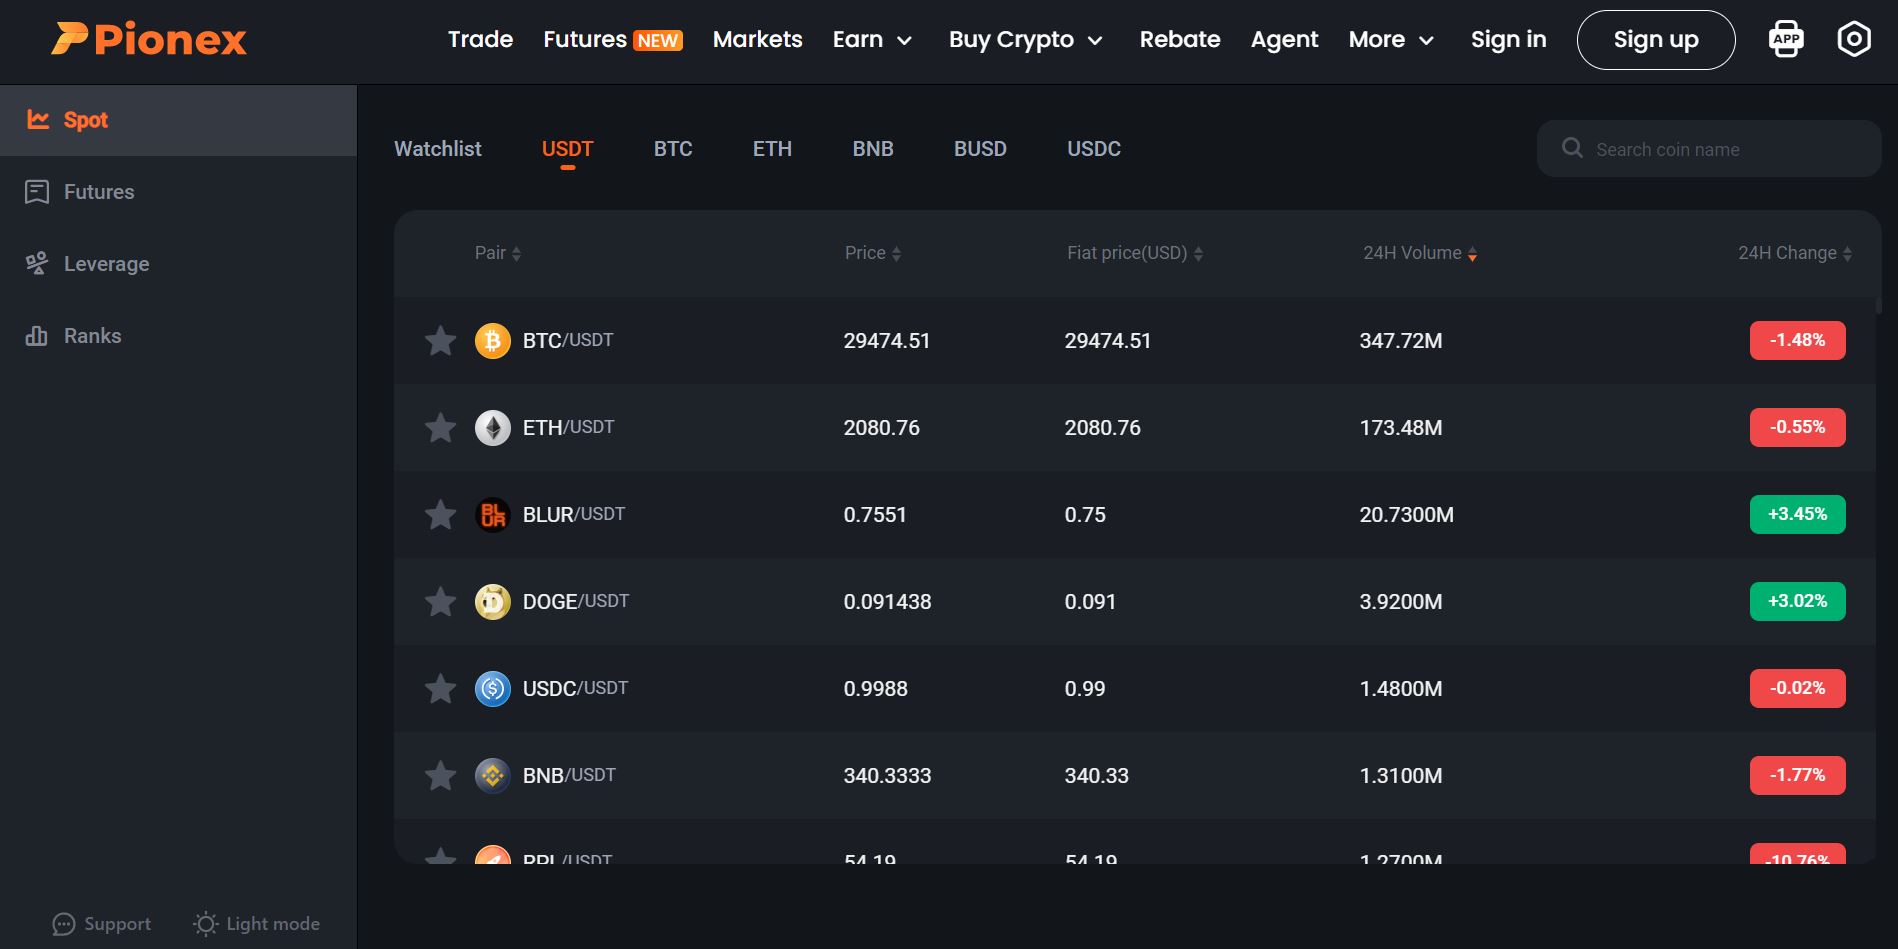1898x949 pixels.
Task: Select Futures in the sidebar
Action: [178, 192]
